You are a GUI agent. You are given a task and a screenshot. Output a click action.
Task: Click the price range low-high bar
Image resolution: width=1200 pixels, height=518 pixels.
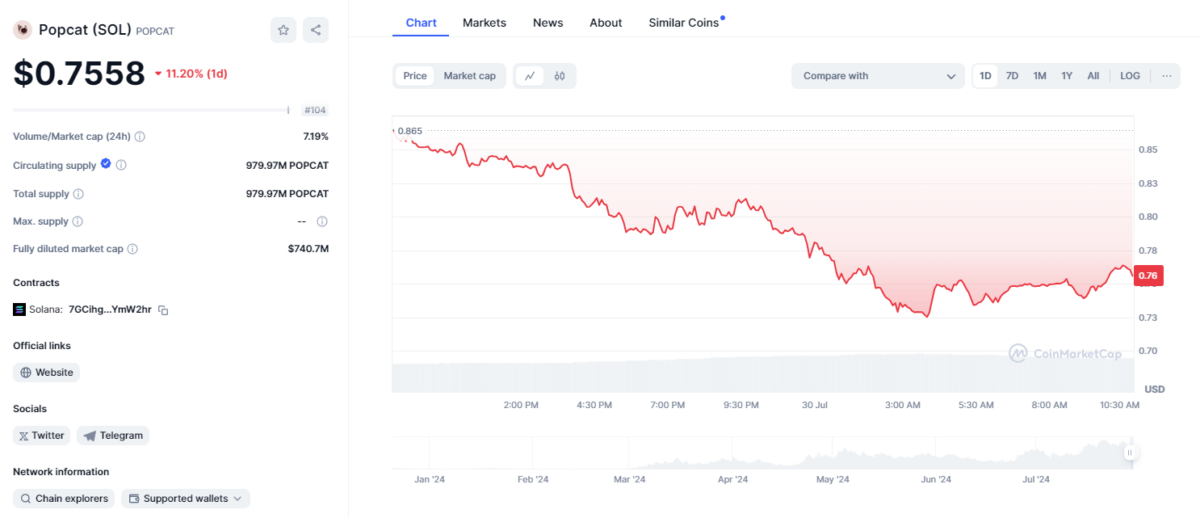pos(153,110)
